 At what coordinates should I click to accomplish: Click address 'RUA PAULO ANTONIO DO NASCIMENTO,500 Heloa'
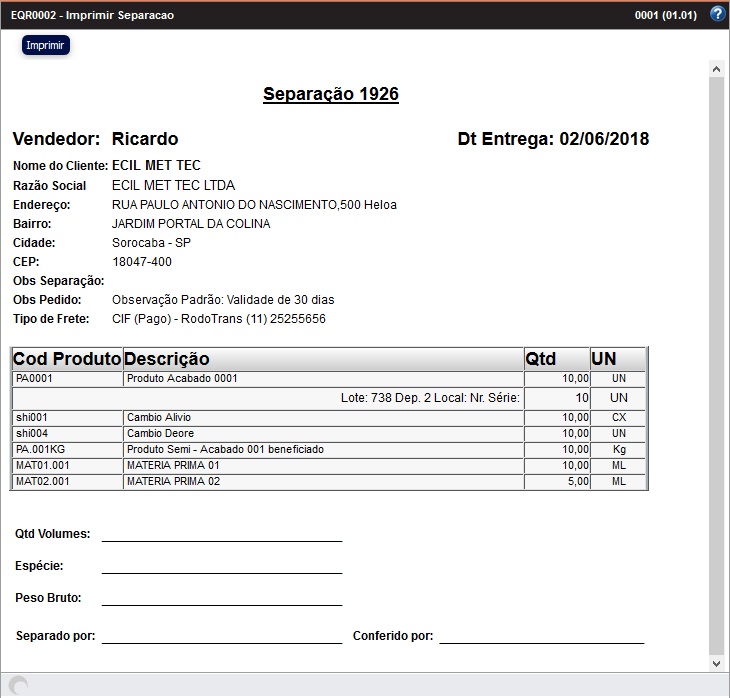coord(254,205)
